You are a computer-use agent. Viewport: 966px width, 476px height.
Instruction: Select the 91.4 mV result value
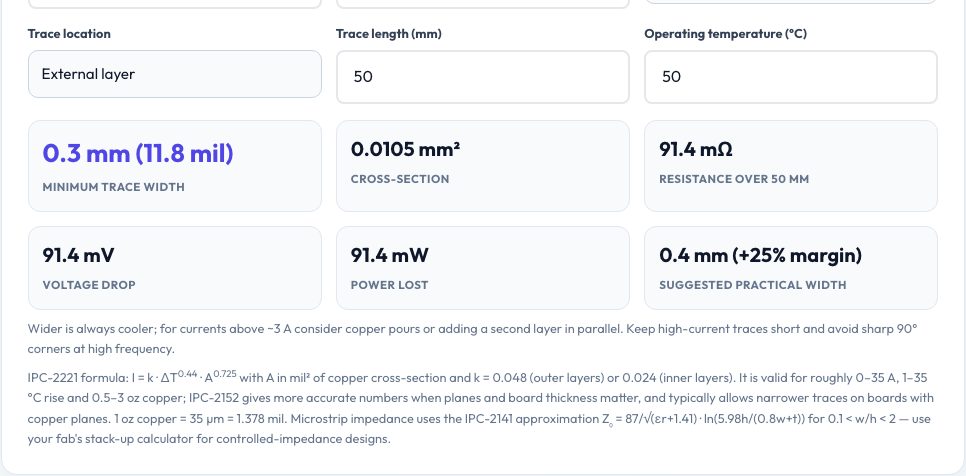[78, 255]
